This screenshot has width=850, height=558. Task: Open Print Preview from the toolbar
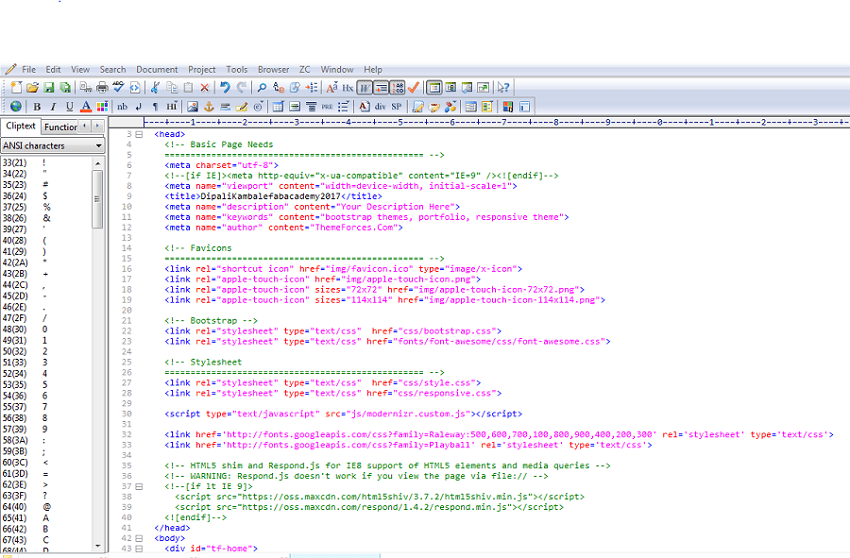(86, 87)
